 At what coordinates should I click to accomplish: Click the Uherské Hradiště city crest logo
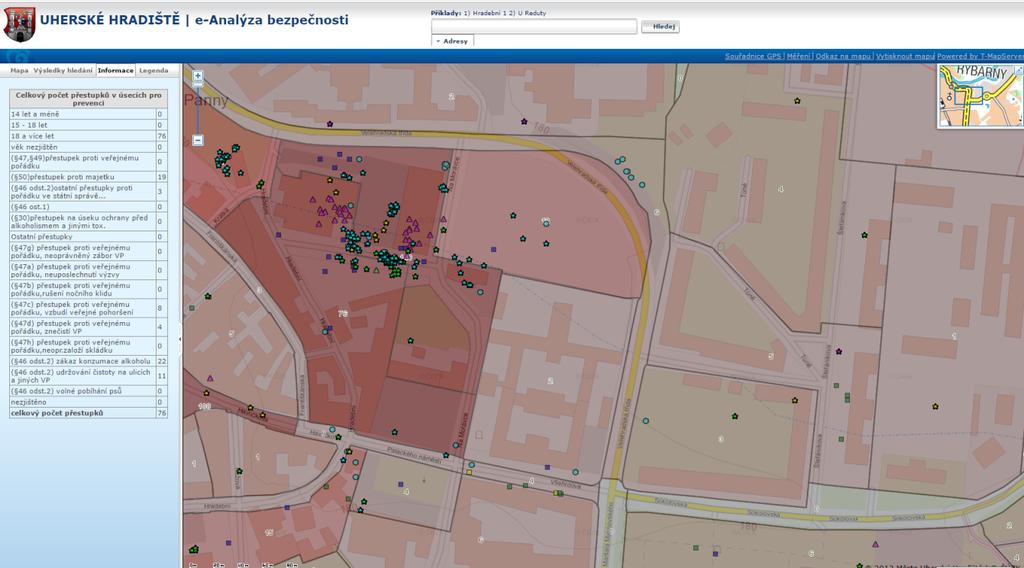(19, 24)
